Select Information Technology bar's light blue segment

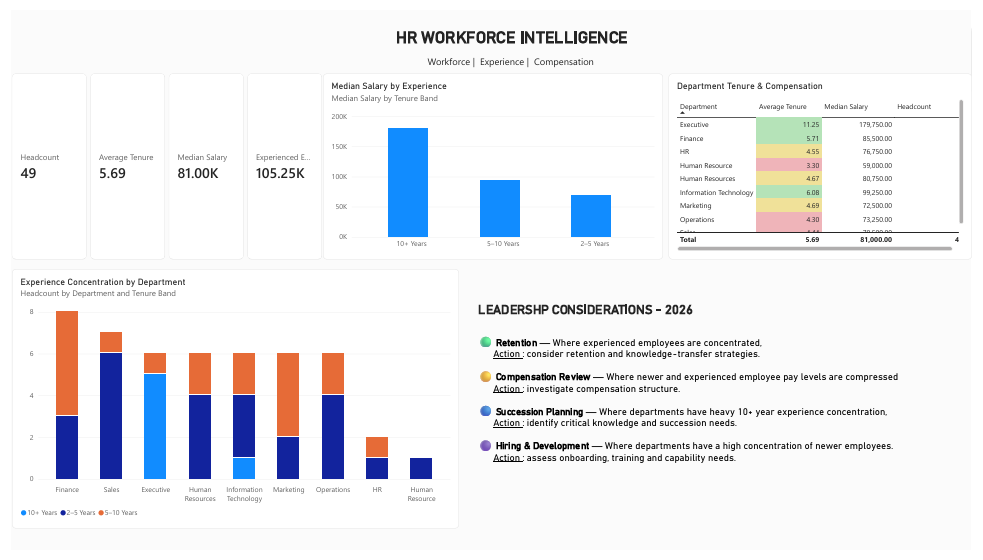pos(244,468)
